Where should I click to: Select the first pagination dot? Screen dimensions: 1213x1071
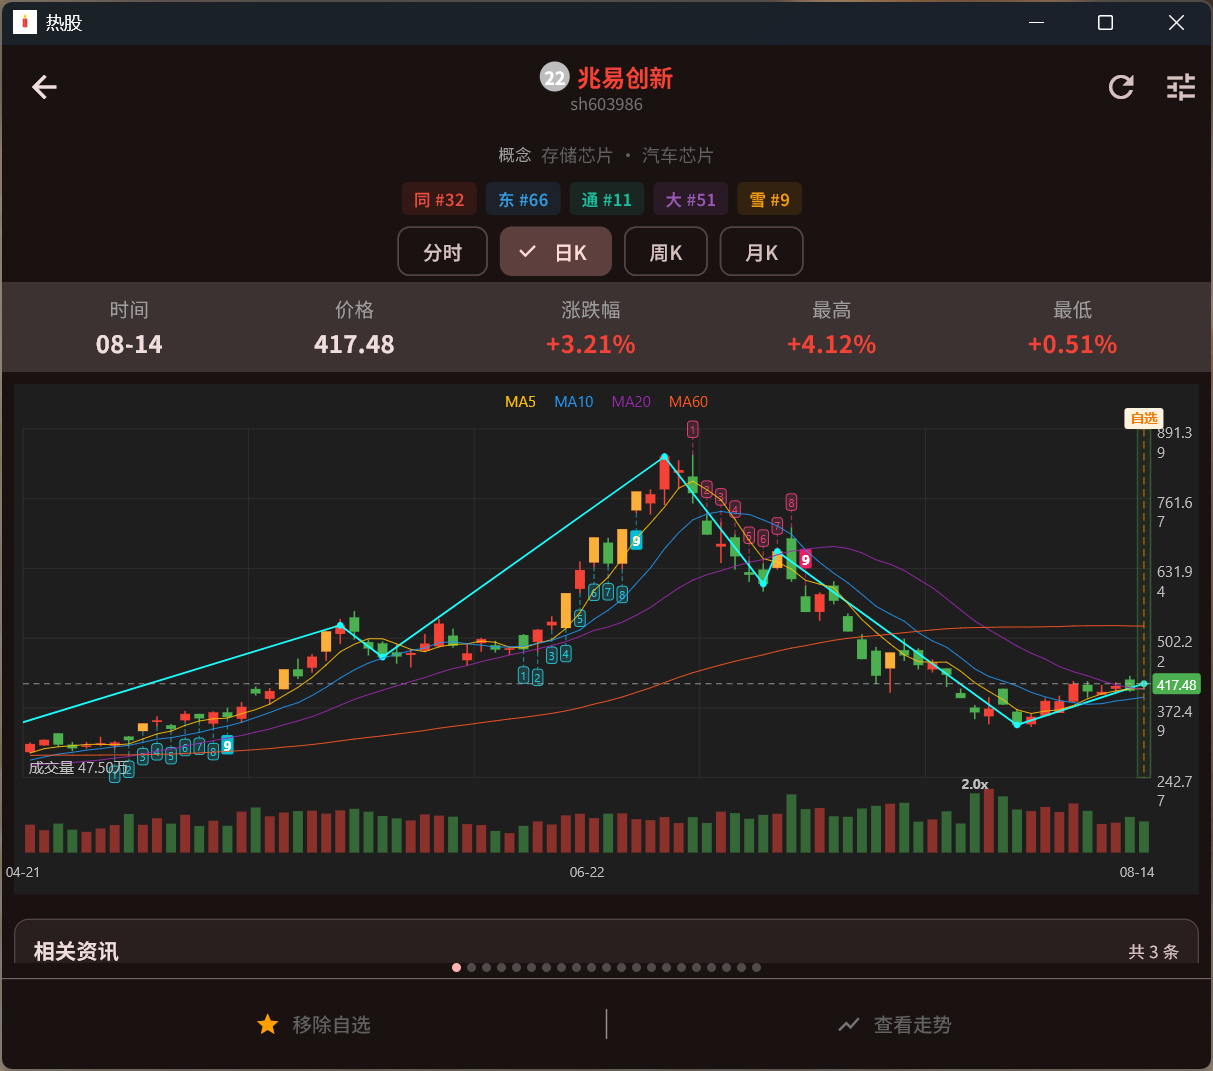tap(457, 967)
